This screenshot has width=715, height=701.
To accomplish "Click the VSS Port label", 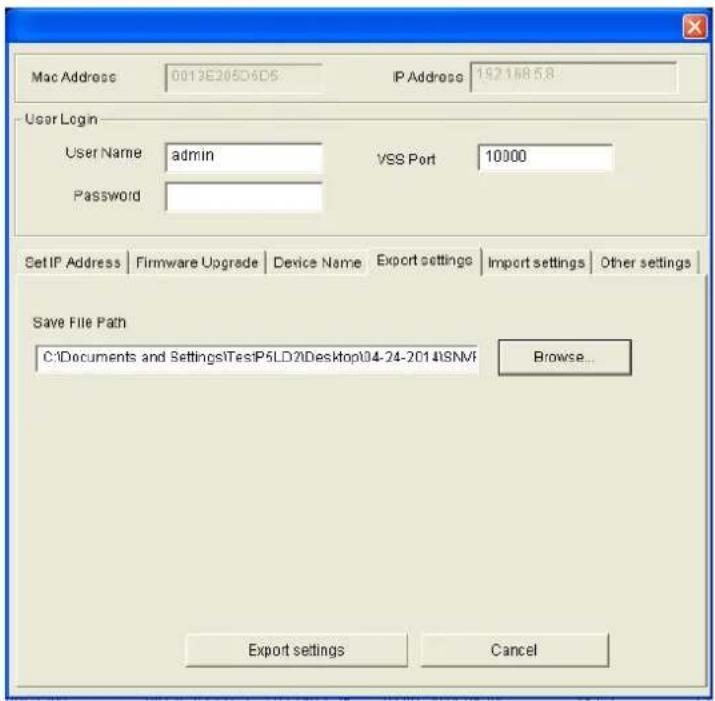I will [x=406, y=159].
